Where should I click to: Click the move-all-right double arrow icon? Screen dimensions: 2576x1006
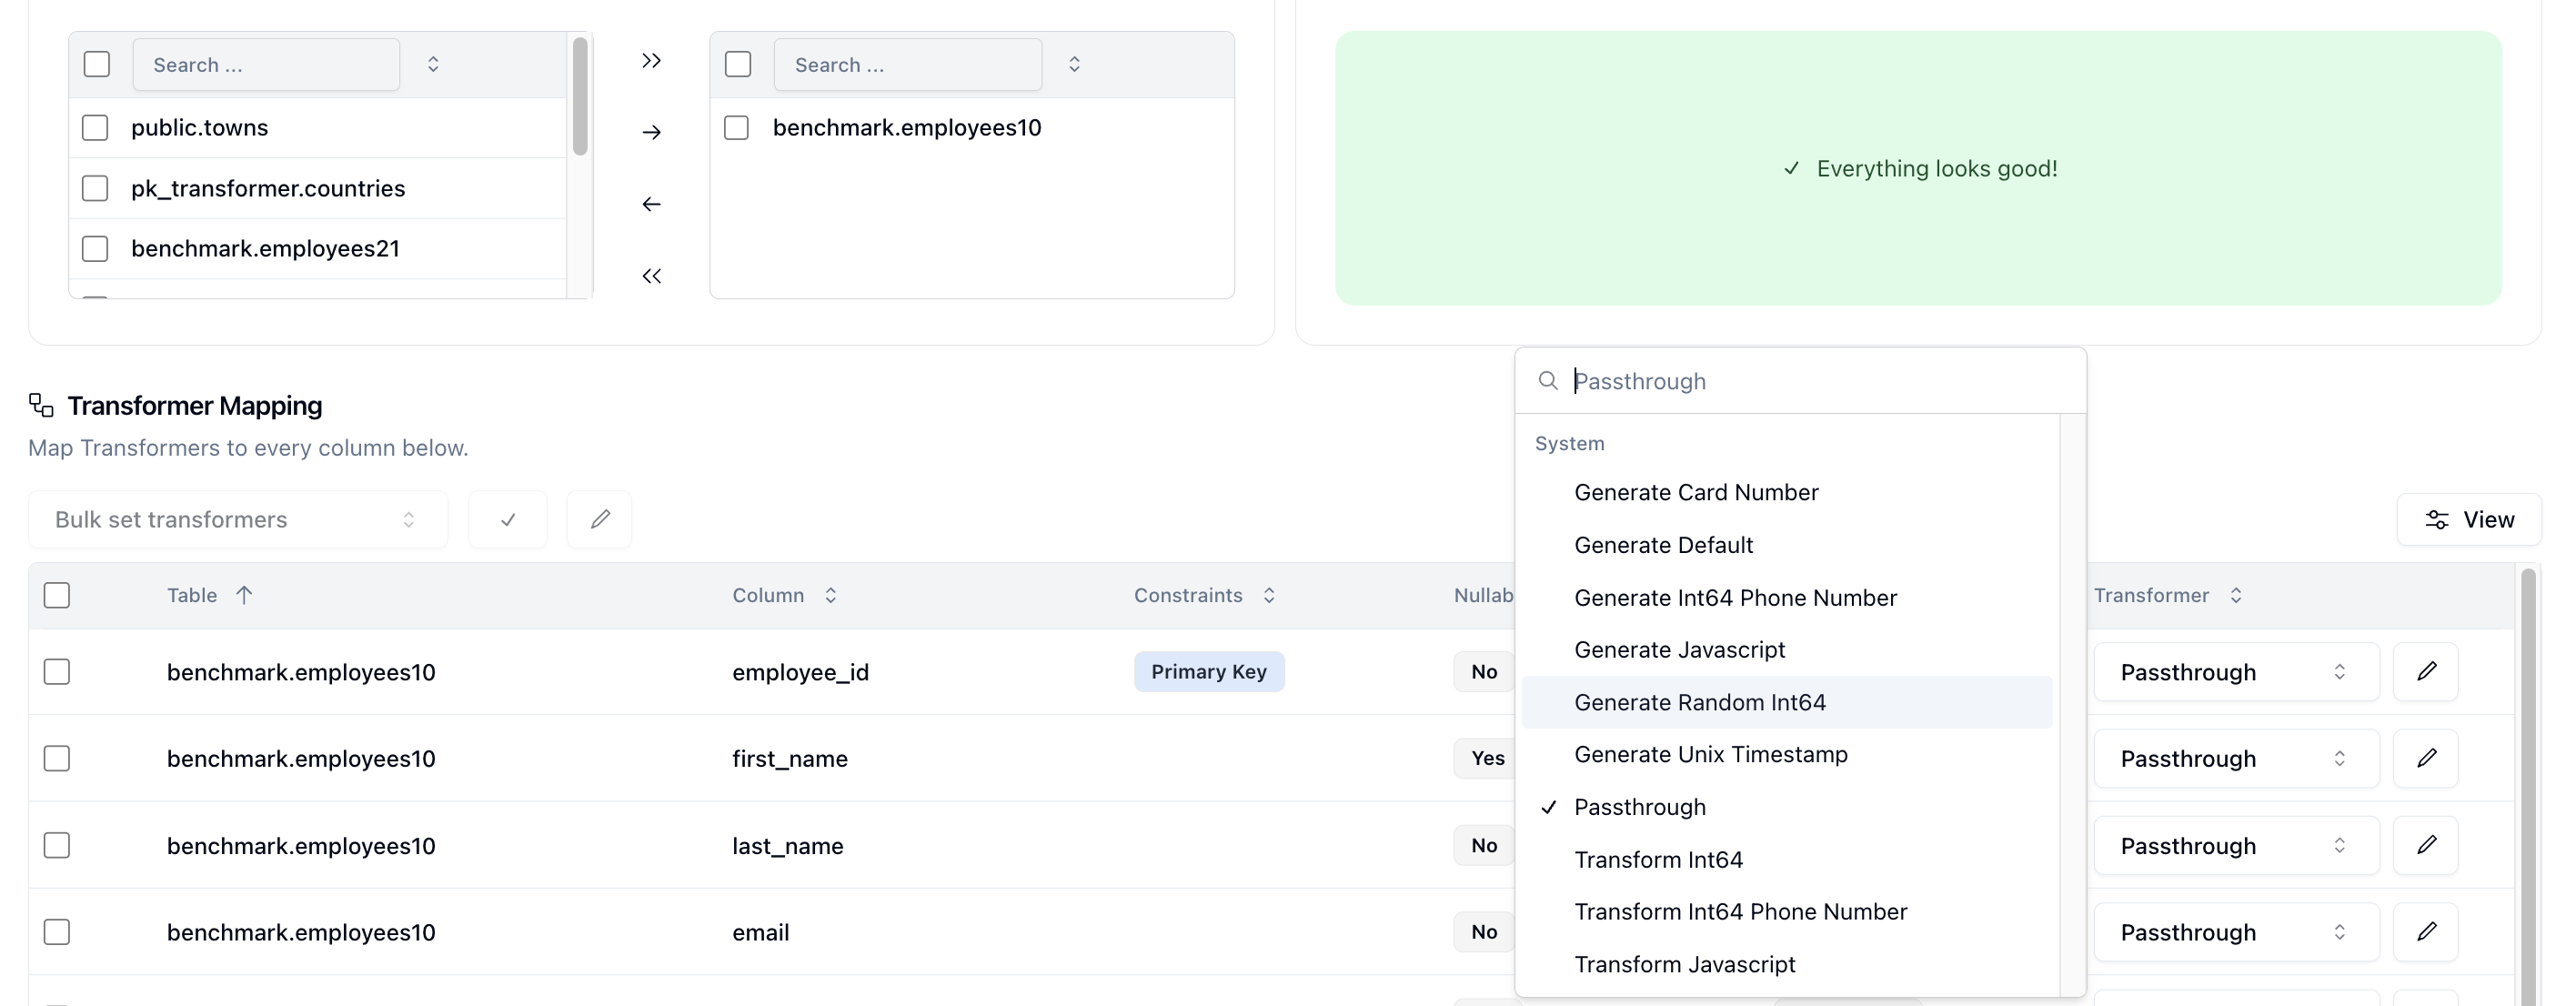tap(651, 61)
